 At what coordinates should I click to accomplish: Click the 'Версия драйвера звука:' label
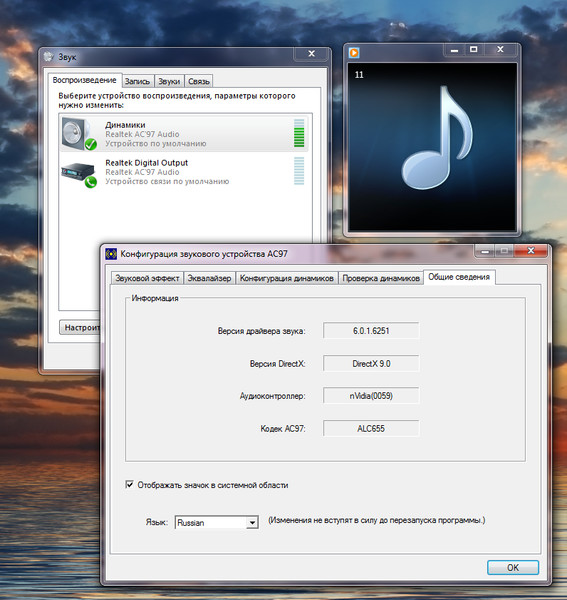click(261, 331)
